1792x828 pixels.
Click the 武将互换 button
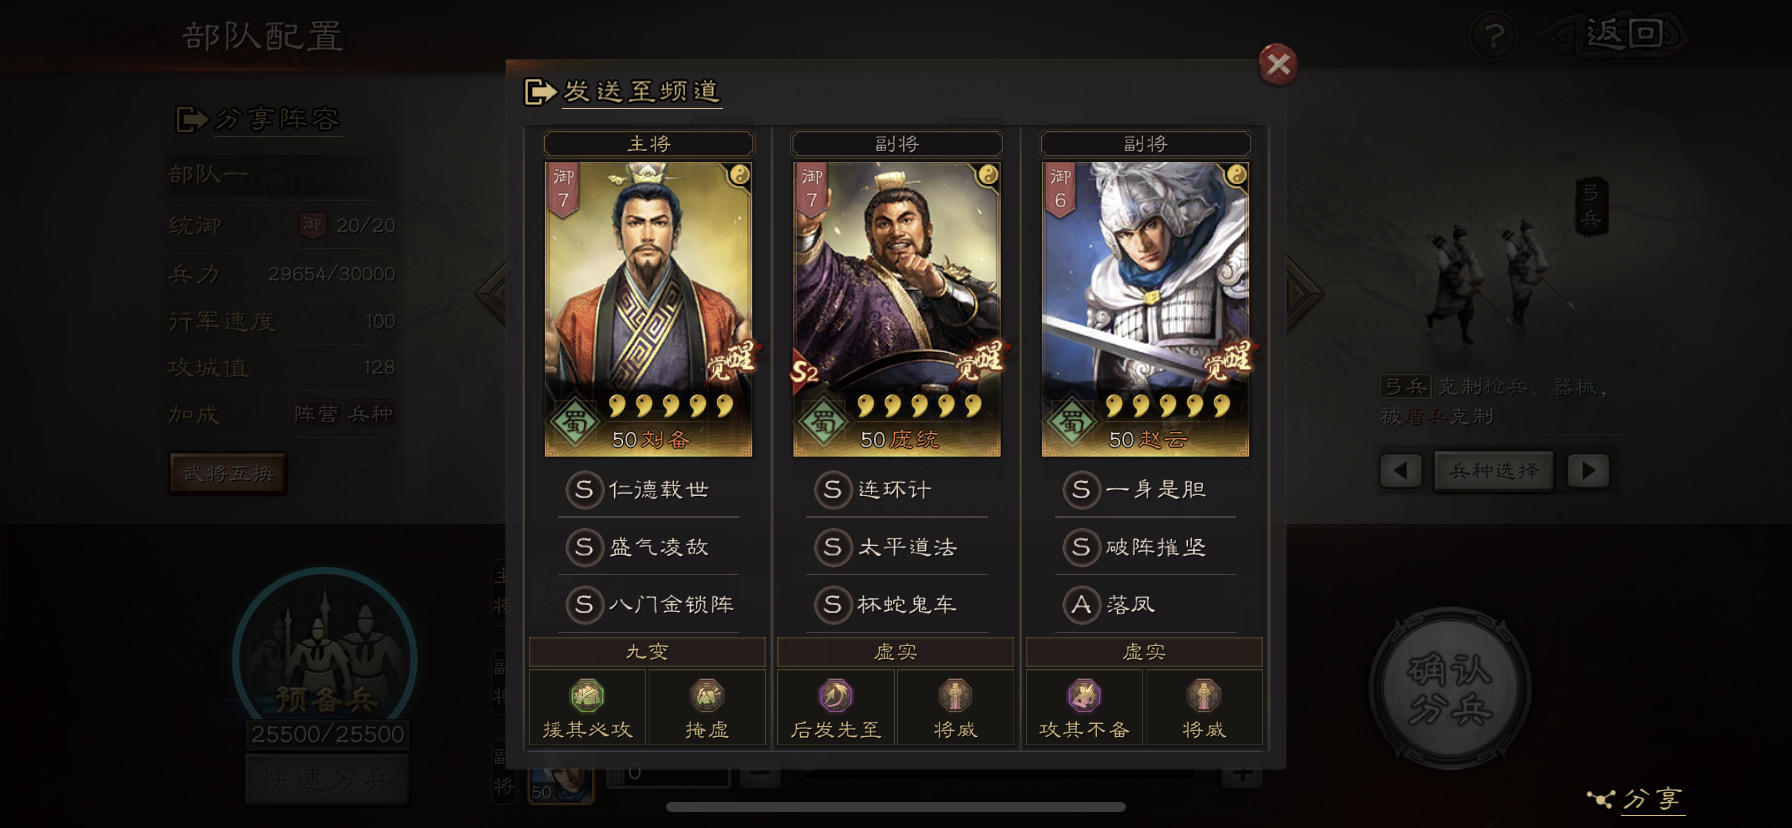click(x=228, y=473)
